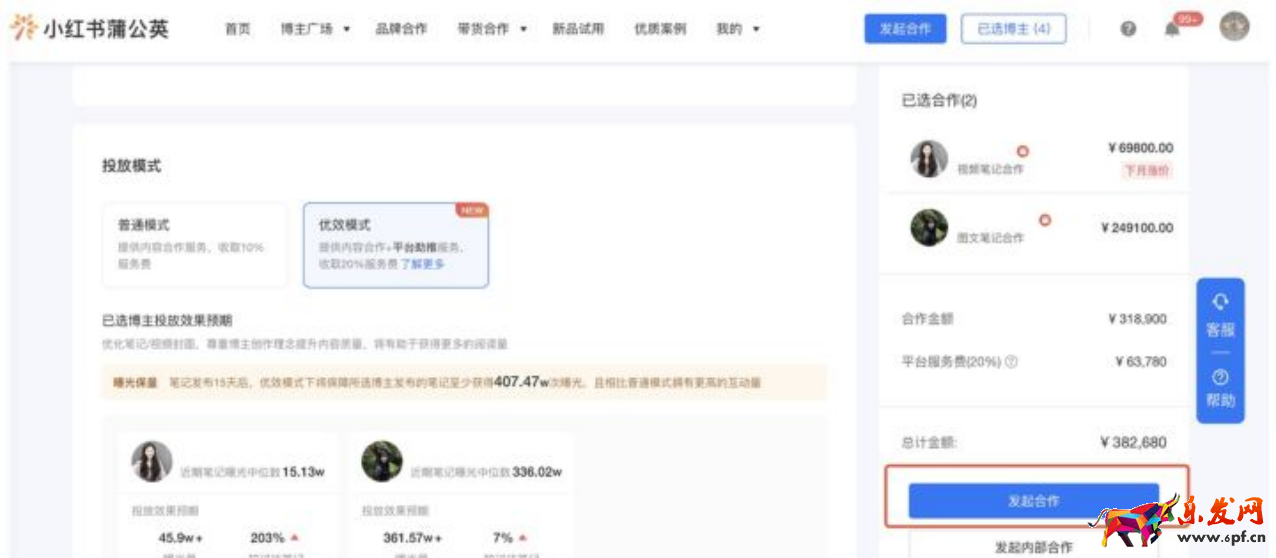Click the 投放模式 heading
This screenshot has height=558, width=1276.
pyautogui.click(x=131, y=166)
